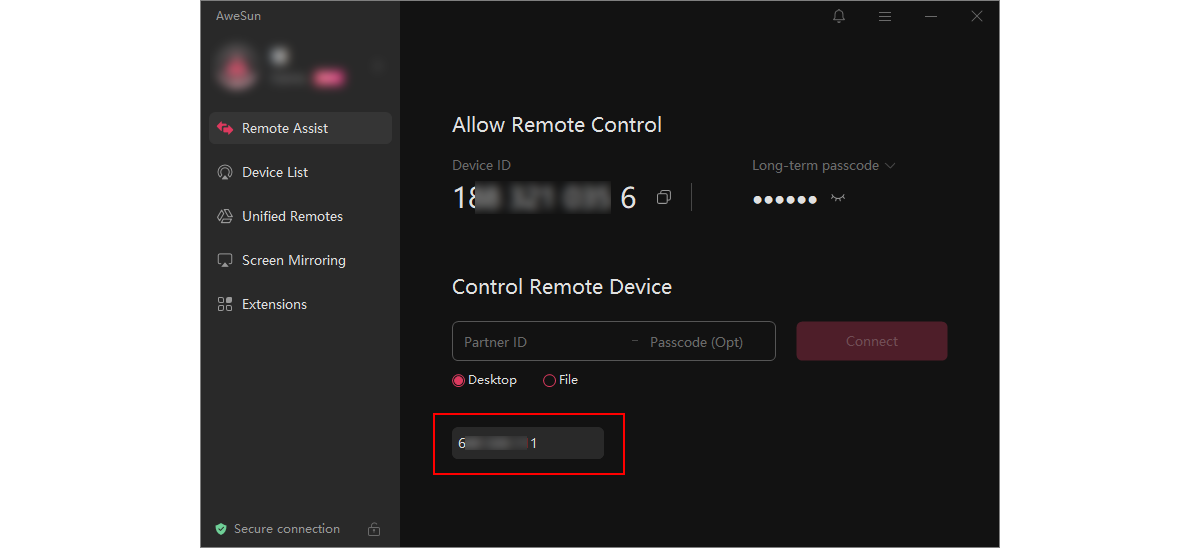The image size is (1200, 548).
Task: Select the recent partner ID entry
Action: (527, 443)
